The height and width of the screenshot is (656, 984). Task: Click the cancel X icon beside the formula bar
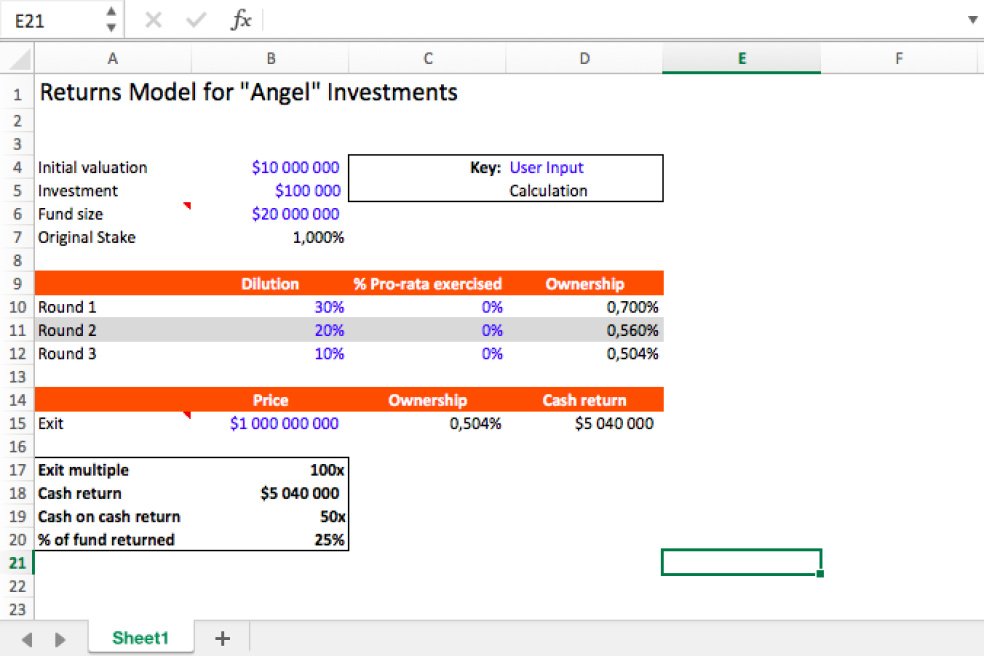click(155, 18)
